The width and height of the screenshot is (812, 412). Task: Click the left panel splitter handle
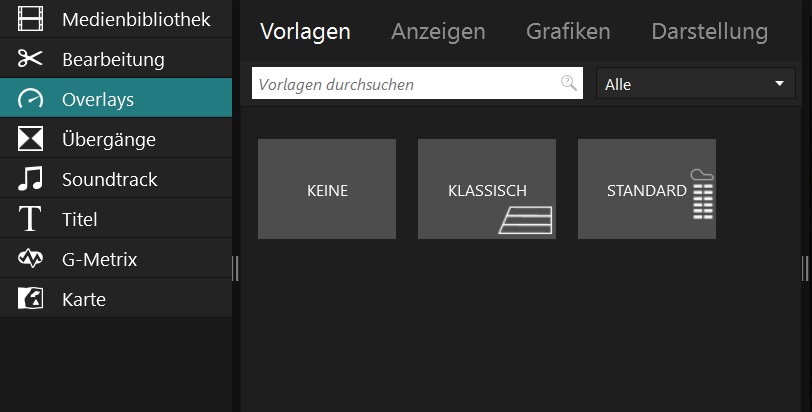coord(236,269)
